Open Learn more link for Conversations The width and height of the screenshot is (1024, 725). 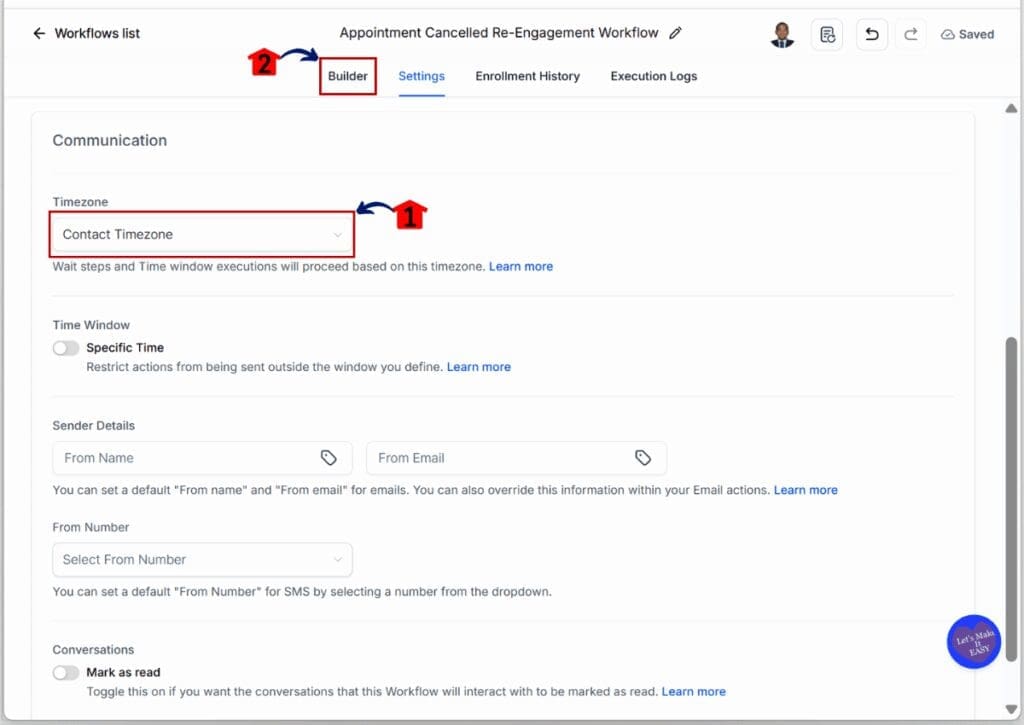(694, 692)
